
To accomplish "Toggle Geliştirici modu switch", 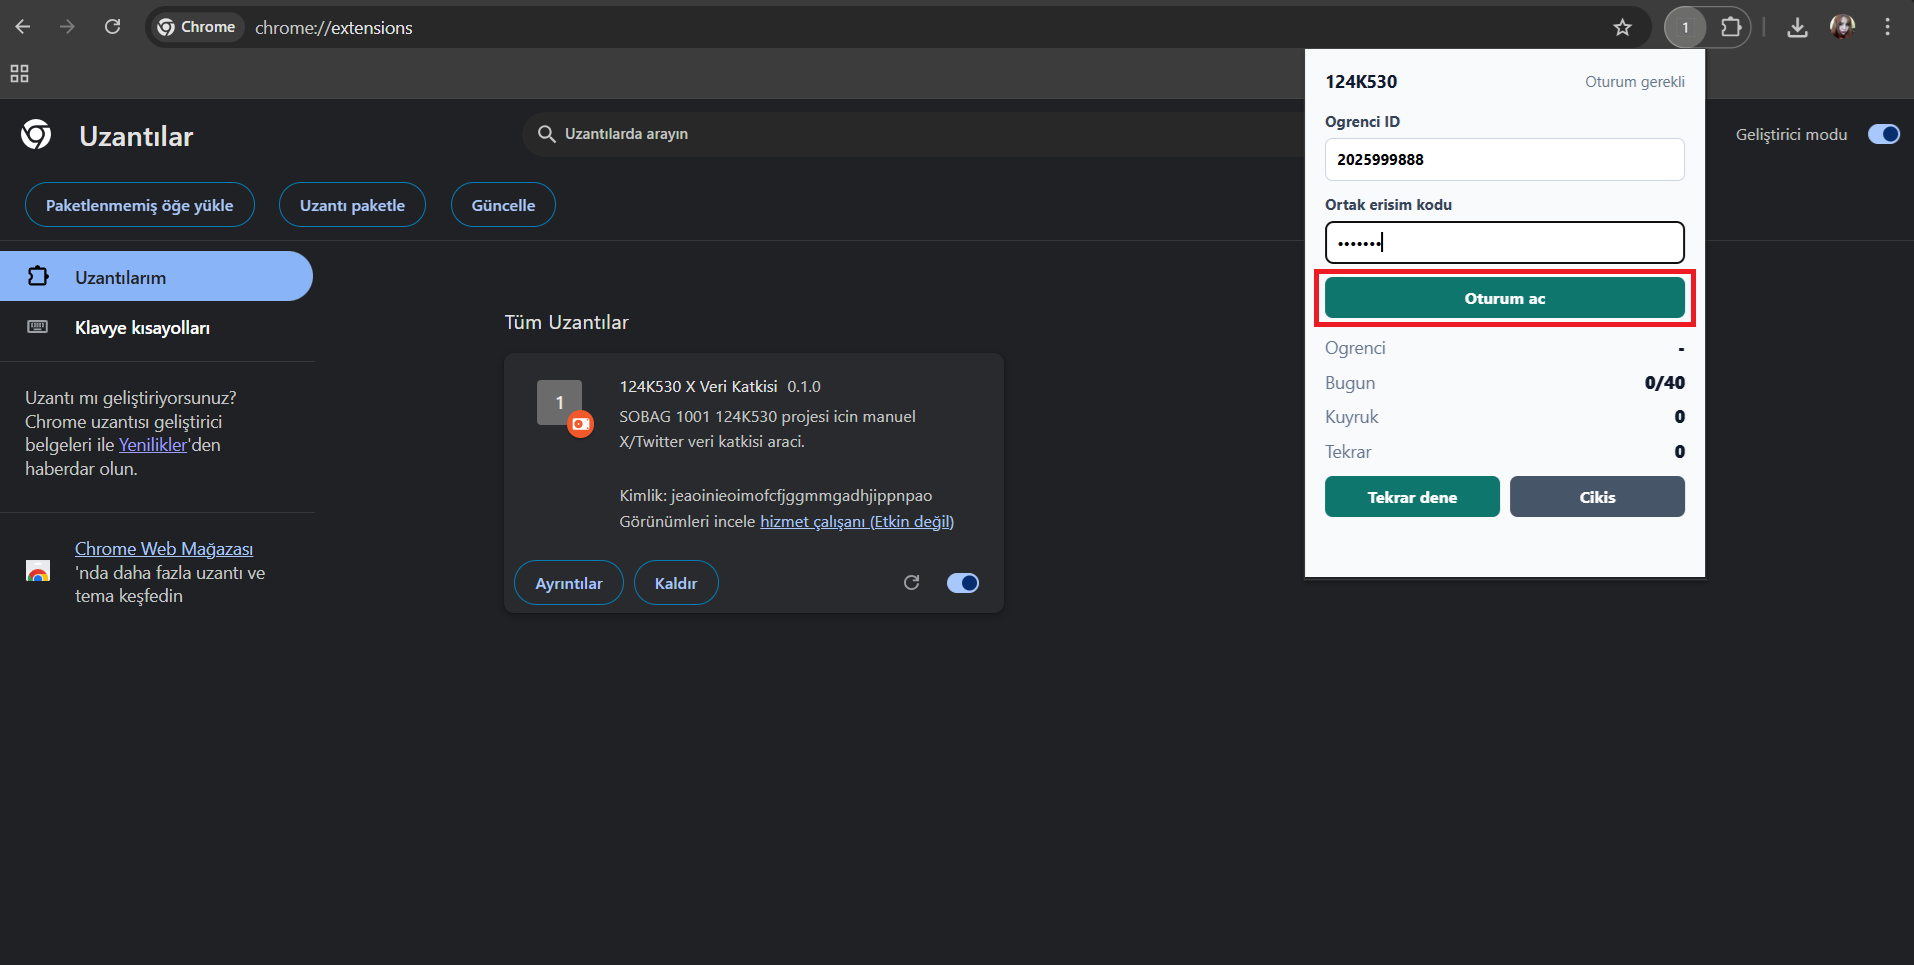I will point(1884,134).
